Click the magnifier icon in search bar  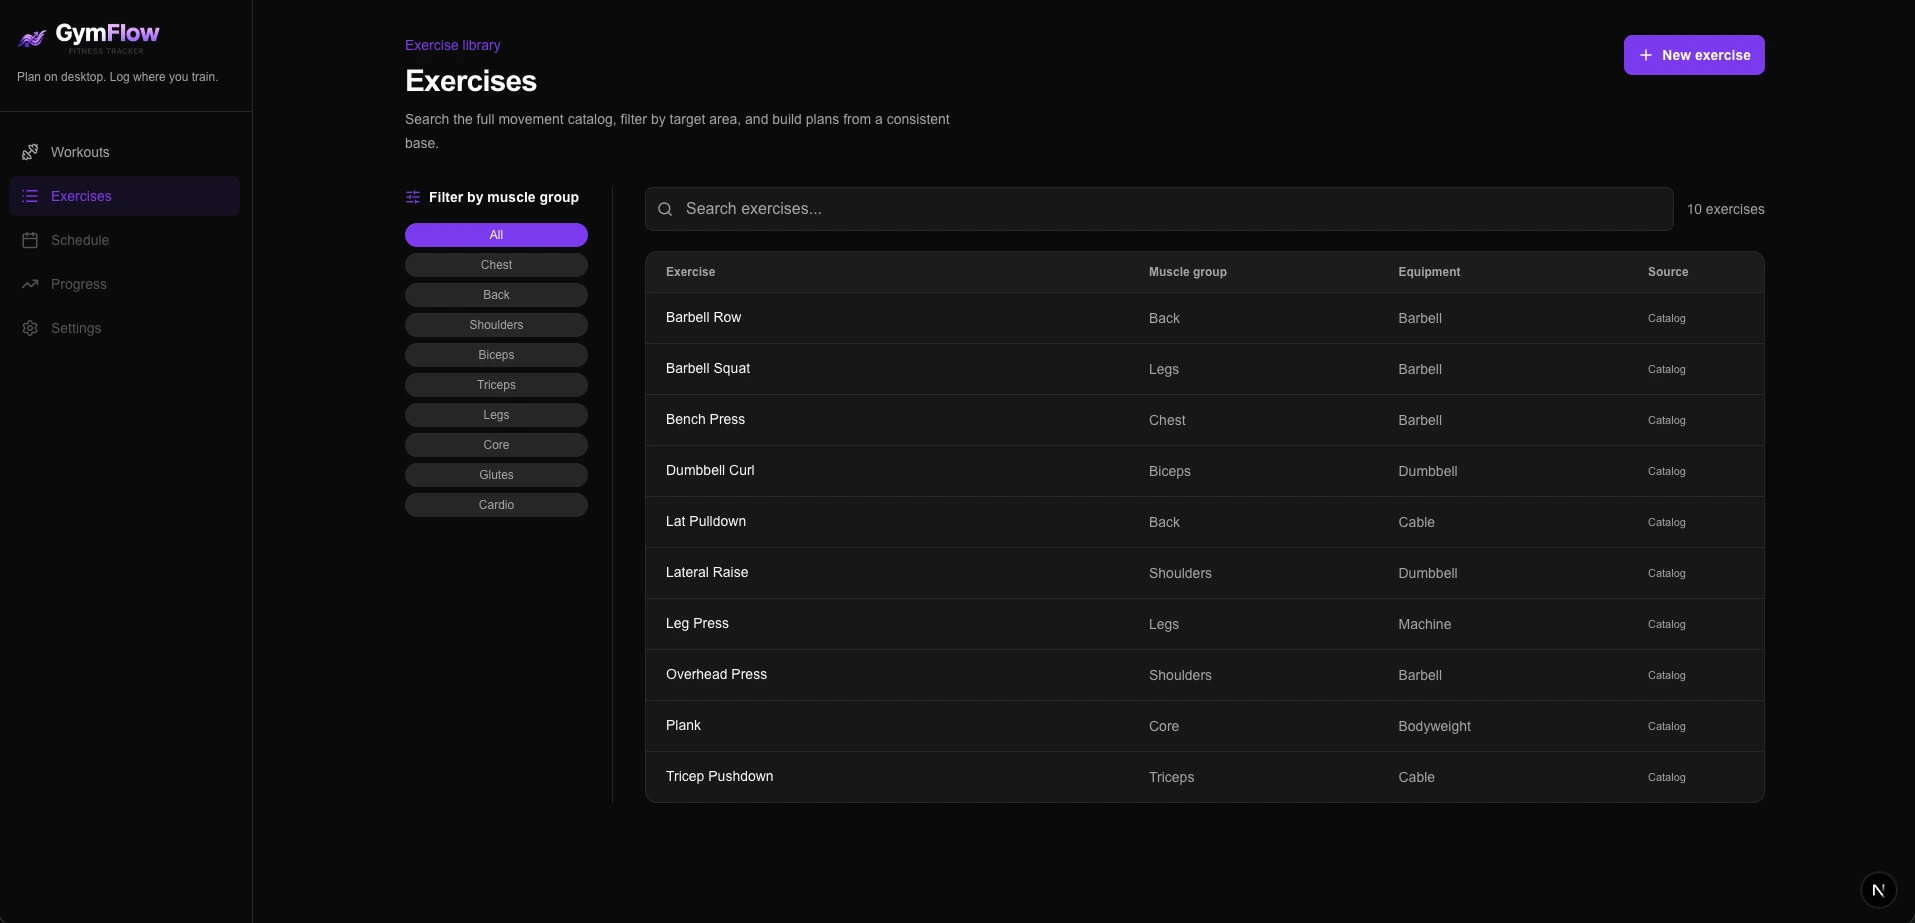pos(665,209)
